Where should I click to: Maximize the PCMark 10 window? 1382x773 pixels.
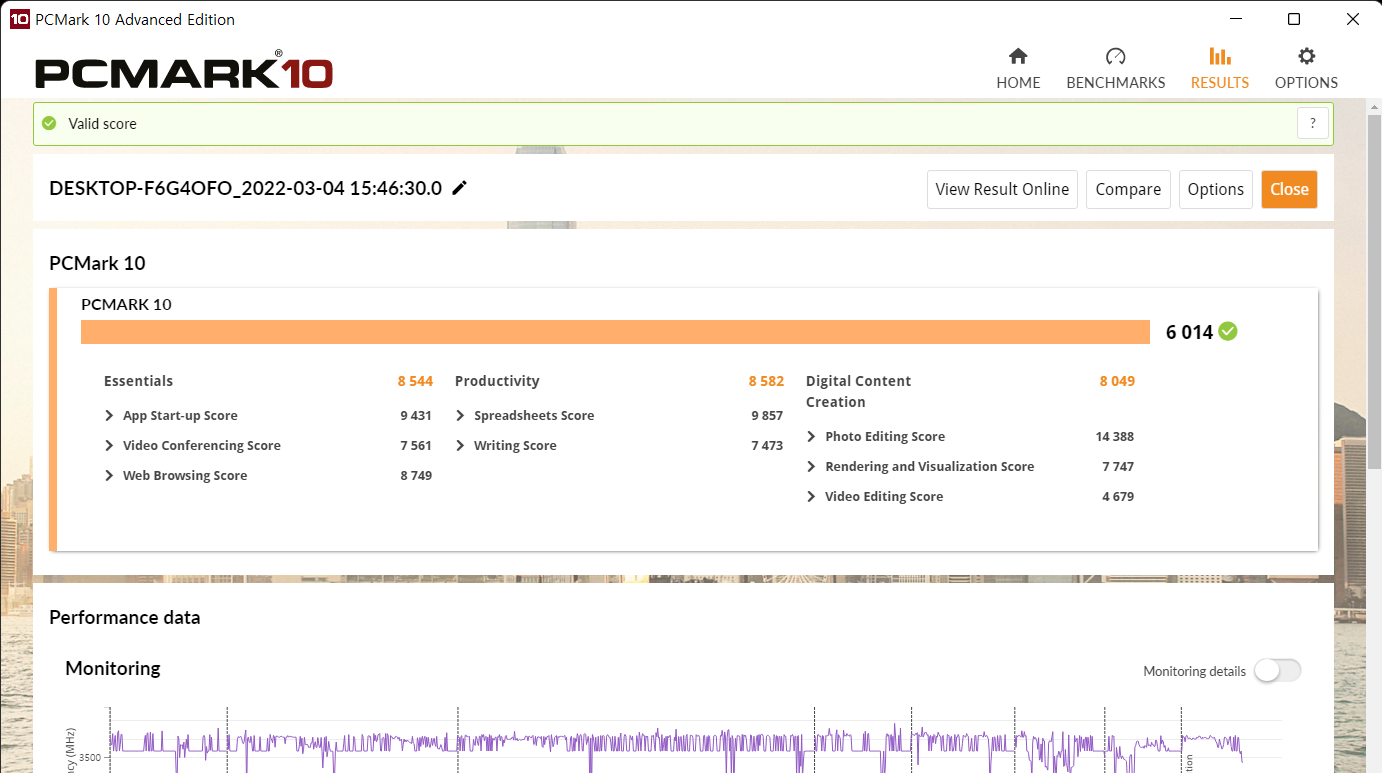click(1294, 19)
